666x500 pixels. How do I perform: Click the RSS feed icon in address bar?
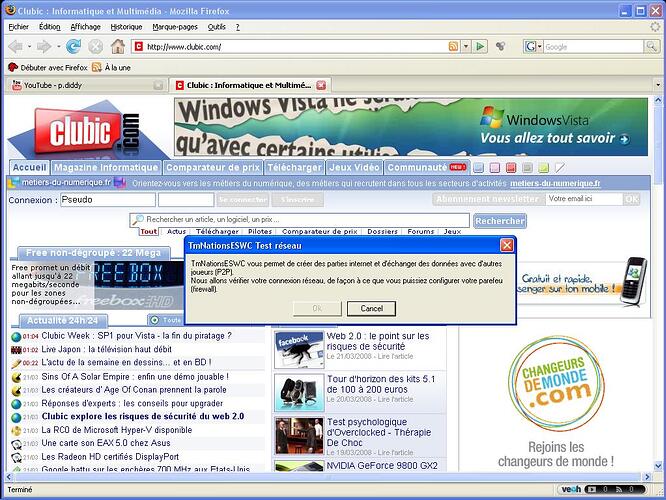point(454,46)
